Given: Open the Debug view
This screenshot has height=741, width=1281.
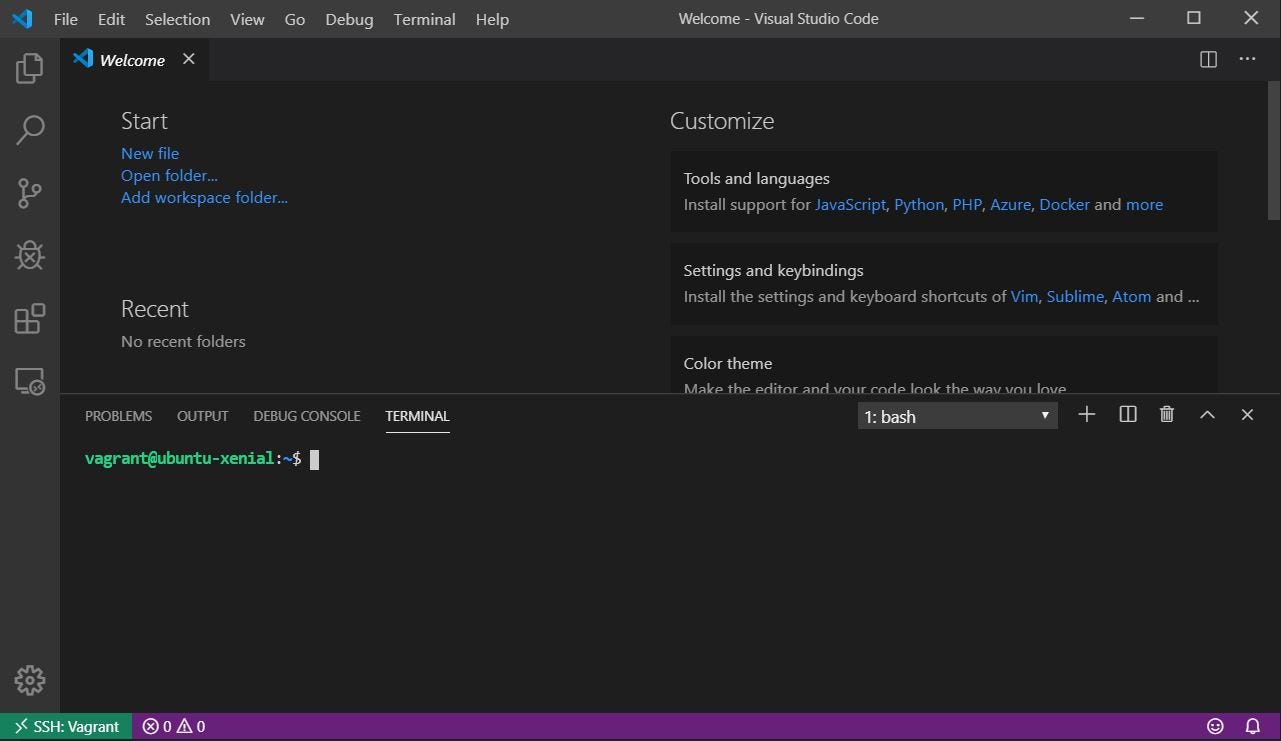Looking at the screenshot, I should point(28,255).
